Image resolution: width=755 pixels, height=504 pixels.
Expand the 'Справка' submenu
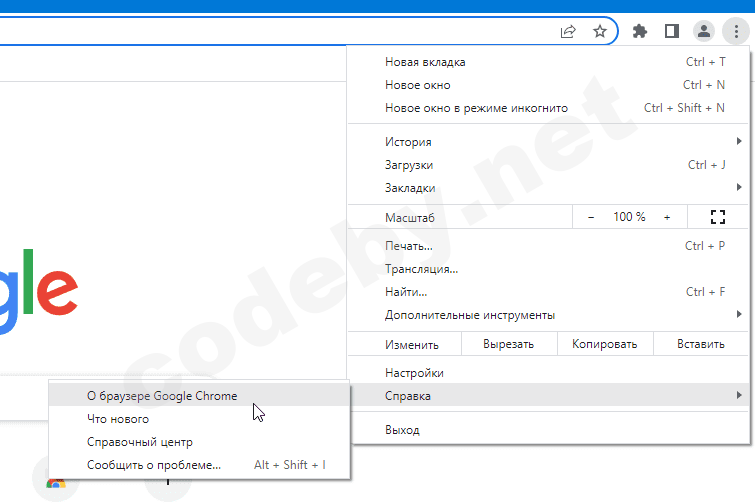click(x=548, y=396)
